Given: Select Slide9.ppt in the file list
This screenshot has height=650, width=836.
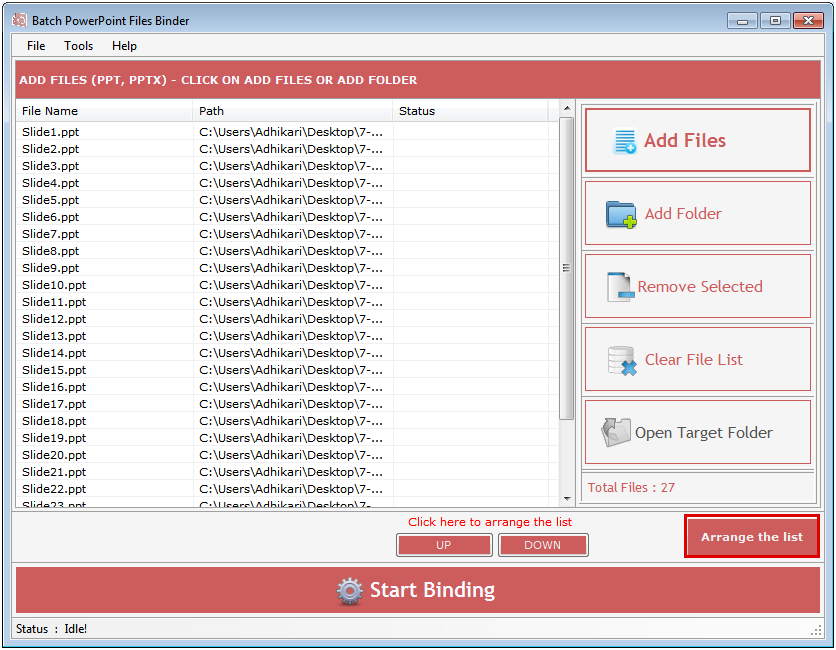Looking at the screenshot, I should click(51, 268).
